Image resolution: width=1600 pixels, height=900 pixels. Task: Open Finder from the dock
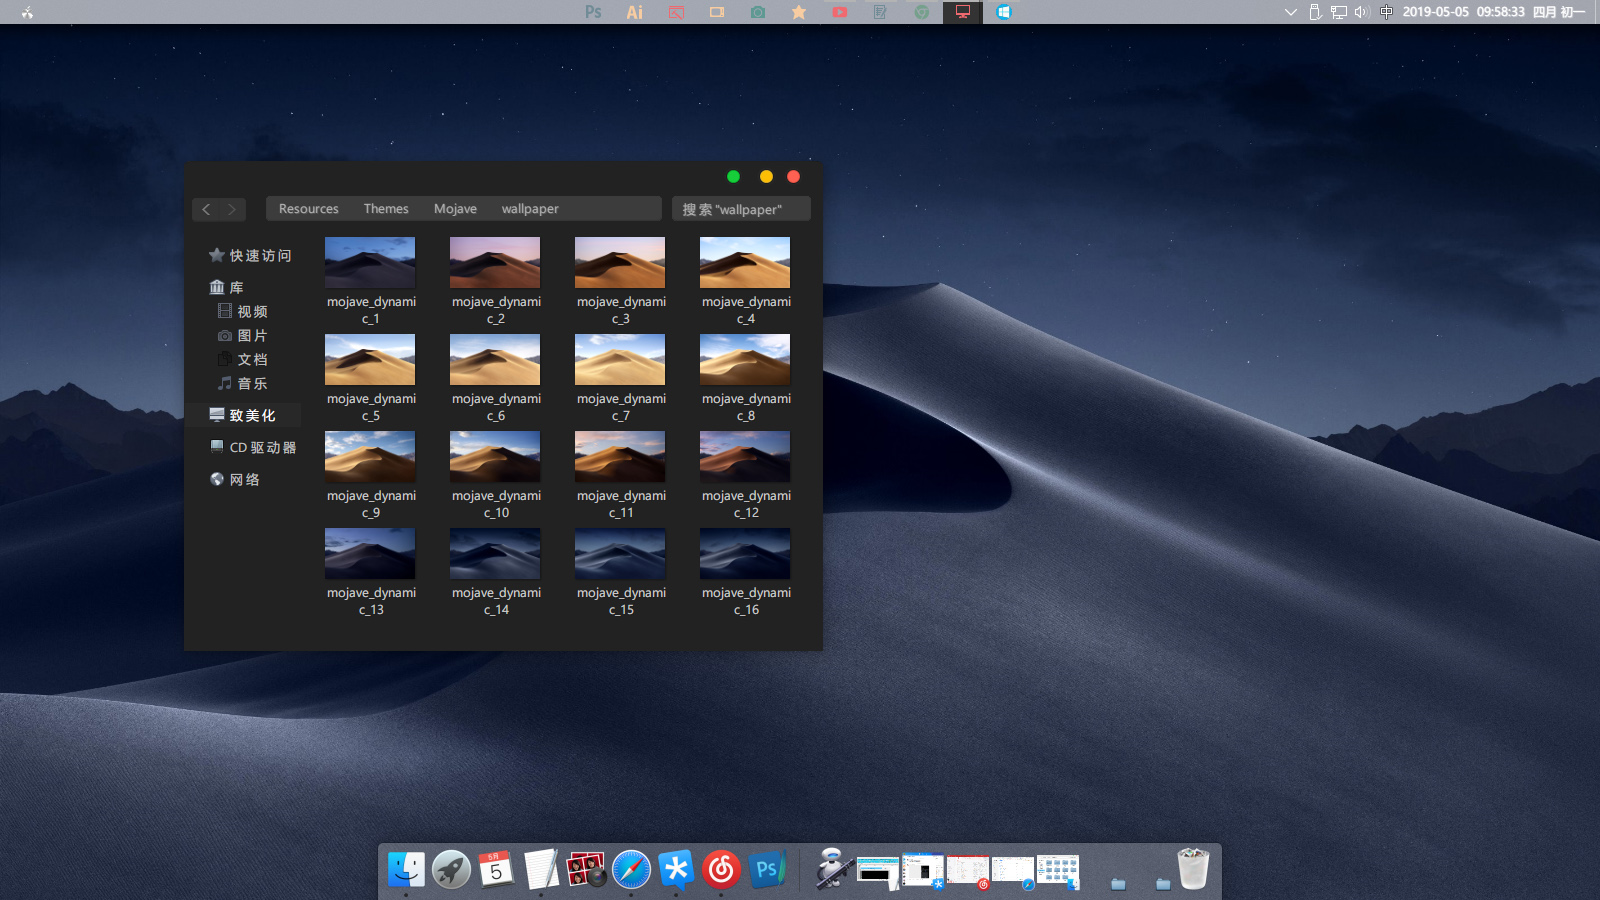click(406, 870)
